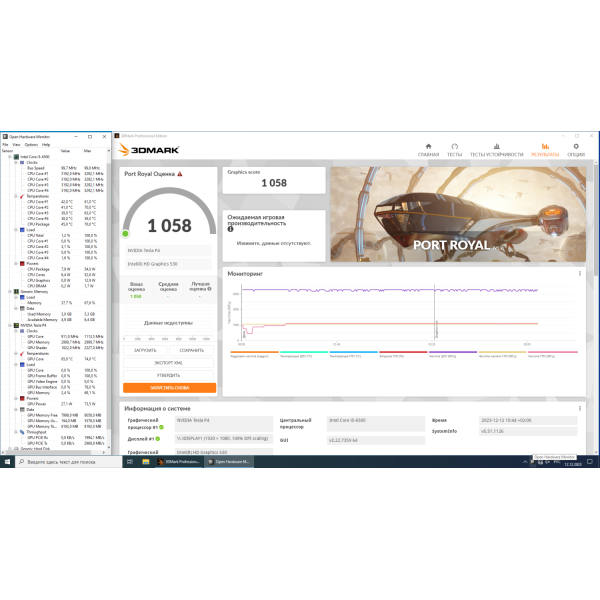This screenshot has height=600, width=600.
Task: Open the Windows Start menu
Action: (7, 462)
